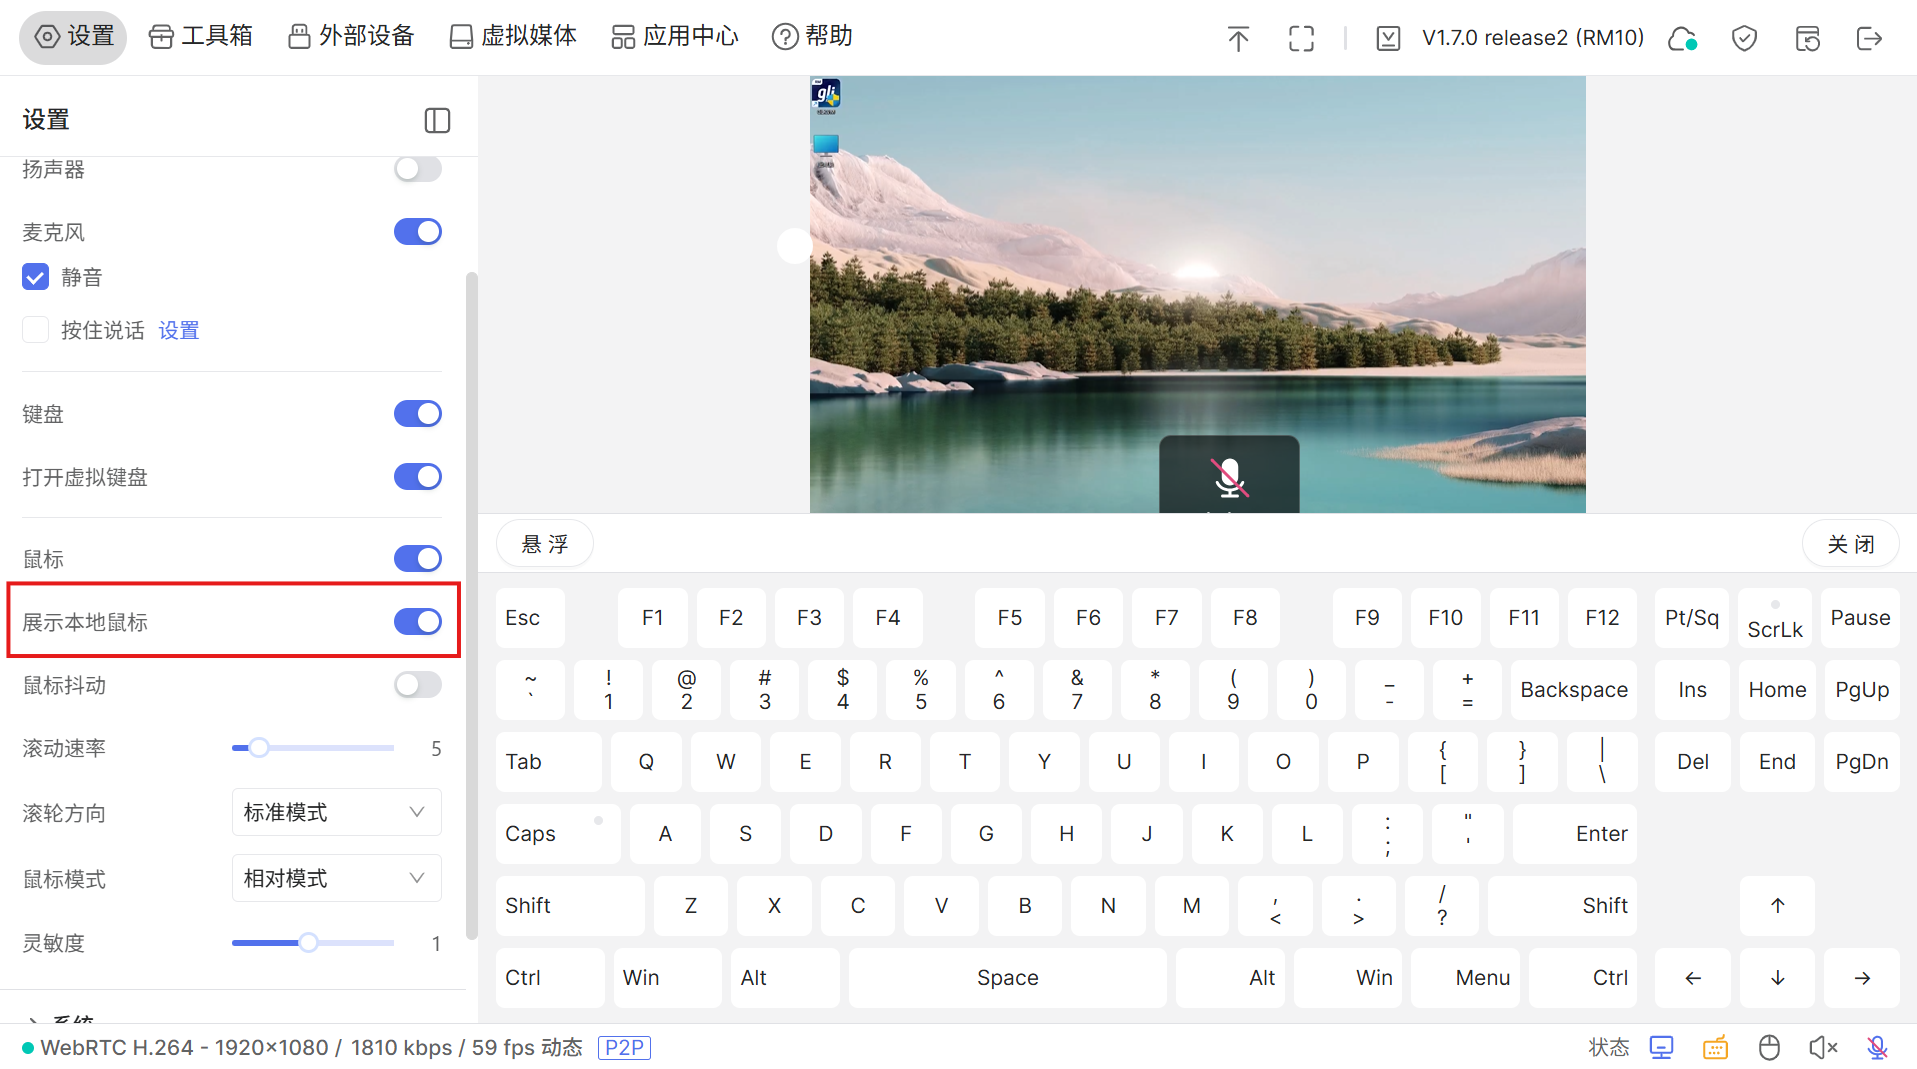Collapse the settings sidebar panel icon
This screenshot has width=1917, height=1069.
(x=437, y=120)
